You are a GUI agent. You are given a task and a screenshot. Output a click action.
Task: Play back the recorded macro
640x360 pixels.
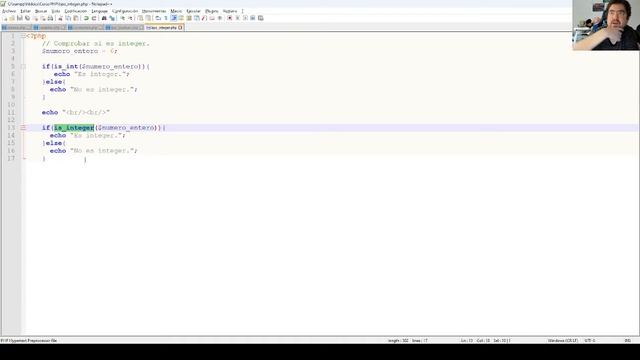pos(245,18)
